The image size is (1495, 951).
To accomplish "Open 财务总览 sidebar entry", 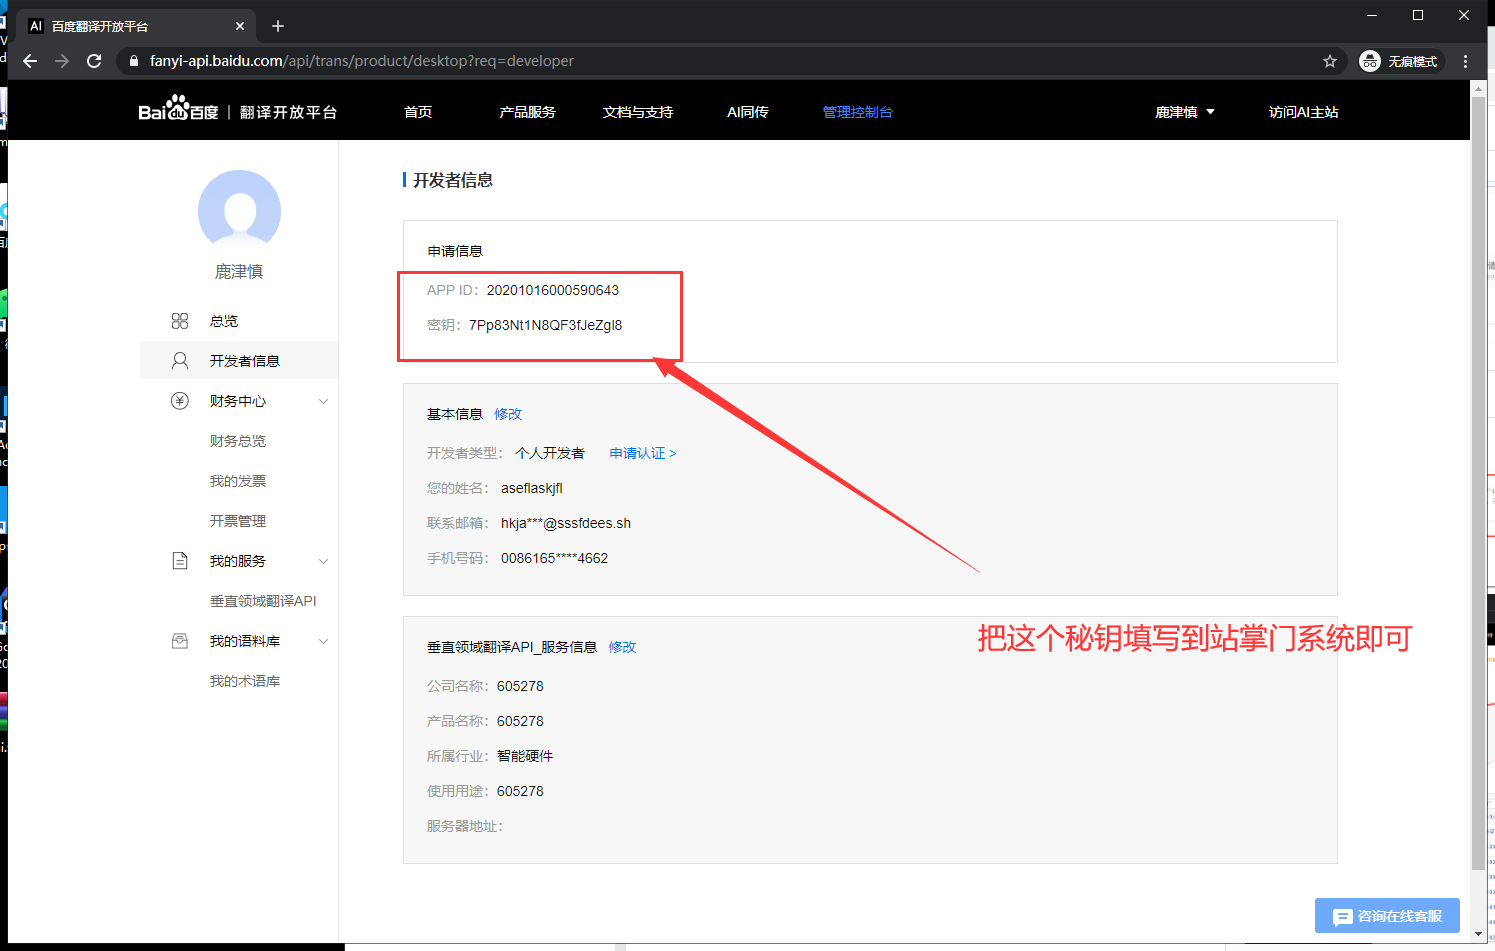I will [238, 441].
